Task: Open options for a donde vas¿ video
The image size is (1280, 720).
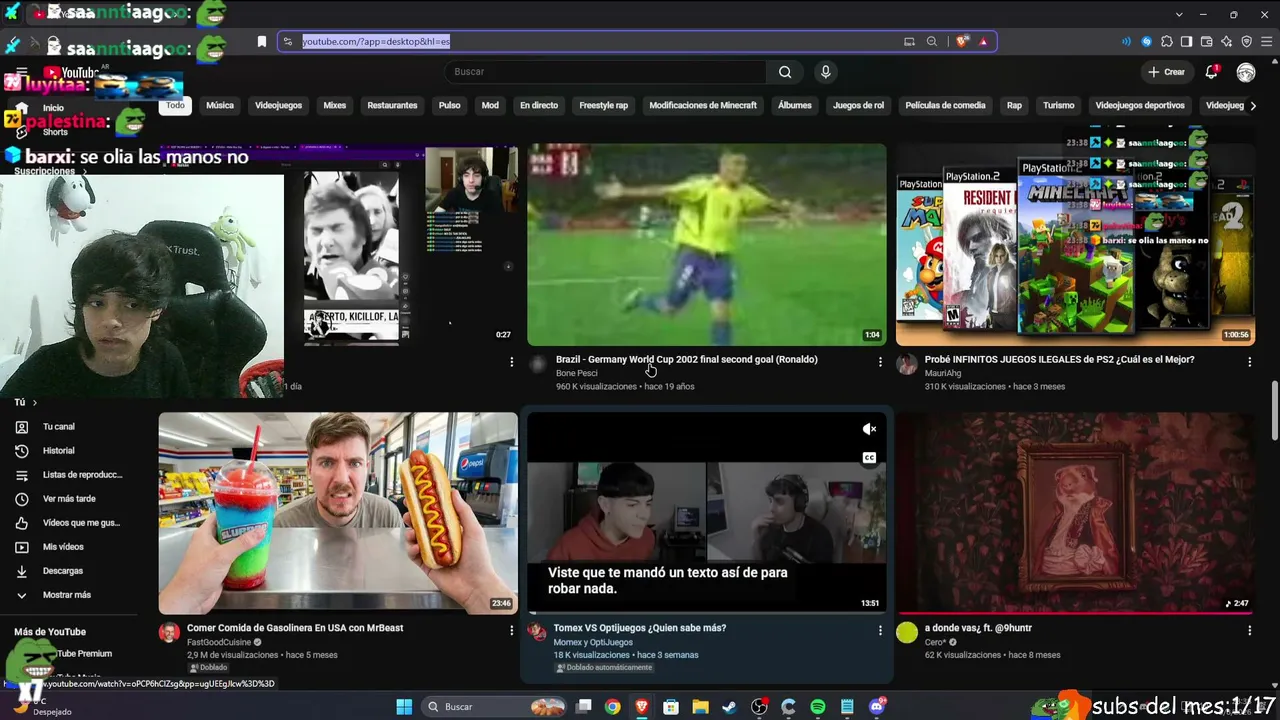Action: pyautogui.click(x=1249, y=631)
